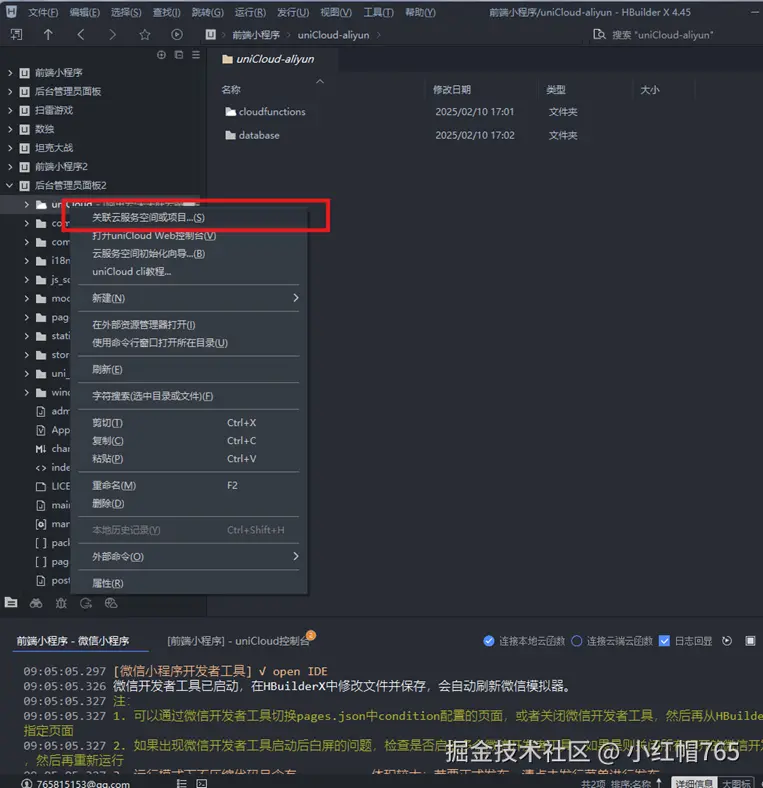Click the binoculars search icon at sidebar bottom
The image size is (763, 788).
pos(36,603)
